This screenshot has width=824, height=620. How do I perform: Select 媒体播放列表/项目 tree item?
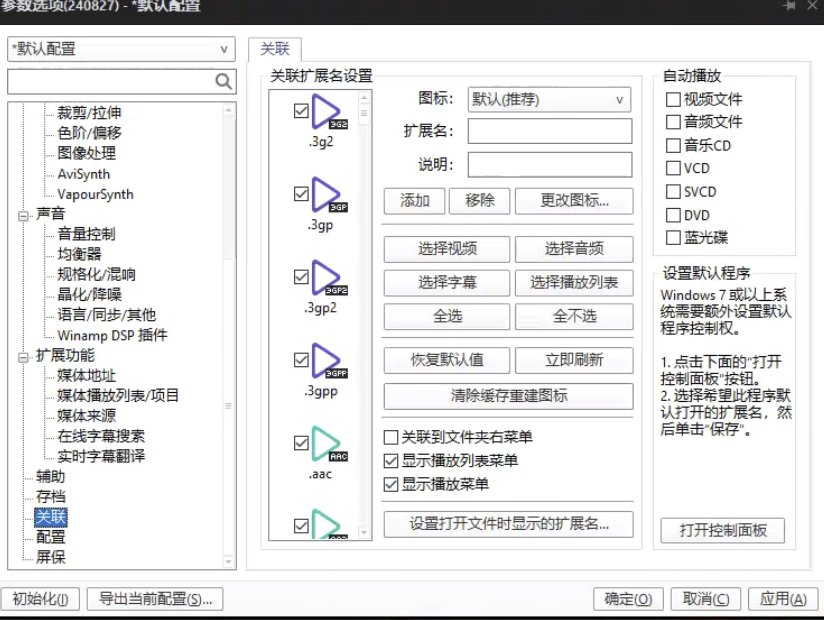[118, 395]
